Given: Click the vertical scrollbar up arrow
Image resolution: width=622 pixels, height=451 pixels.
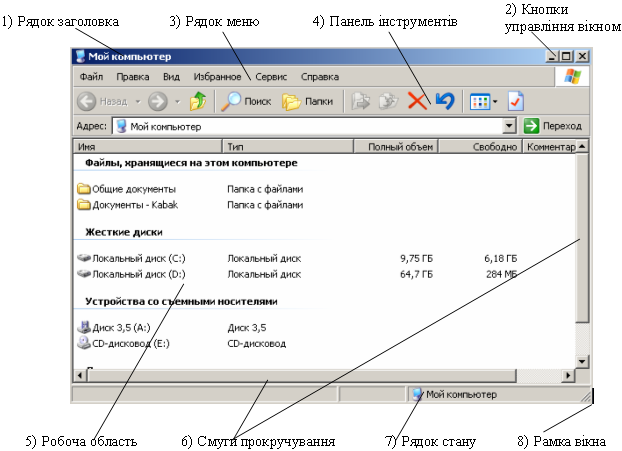Looking at the screenshot, I should tap(582, 146).
